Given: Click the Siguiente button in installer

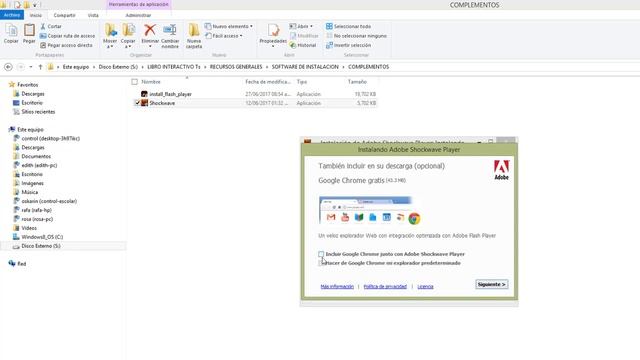Looking at the screenshot, I should tap(492, 284).
